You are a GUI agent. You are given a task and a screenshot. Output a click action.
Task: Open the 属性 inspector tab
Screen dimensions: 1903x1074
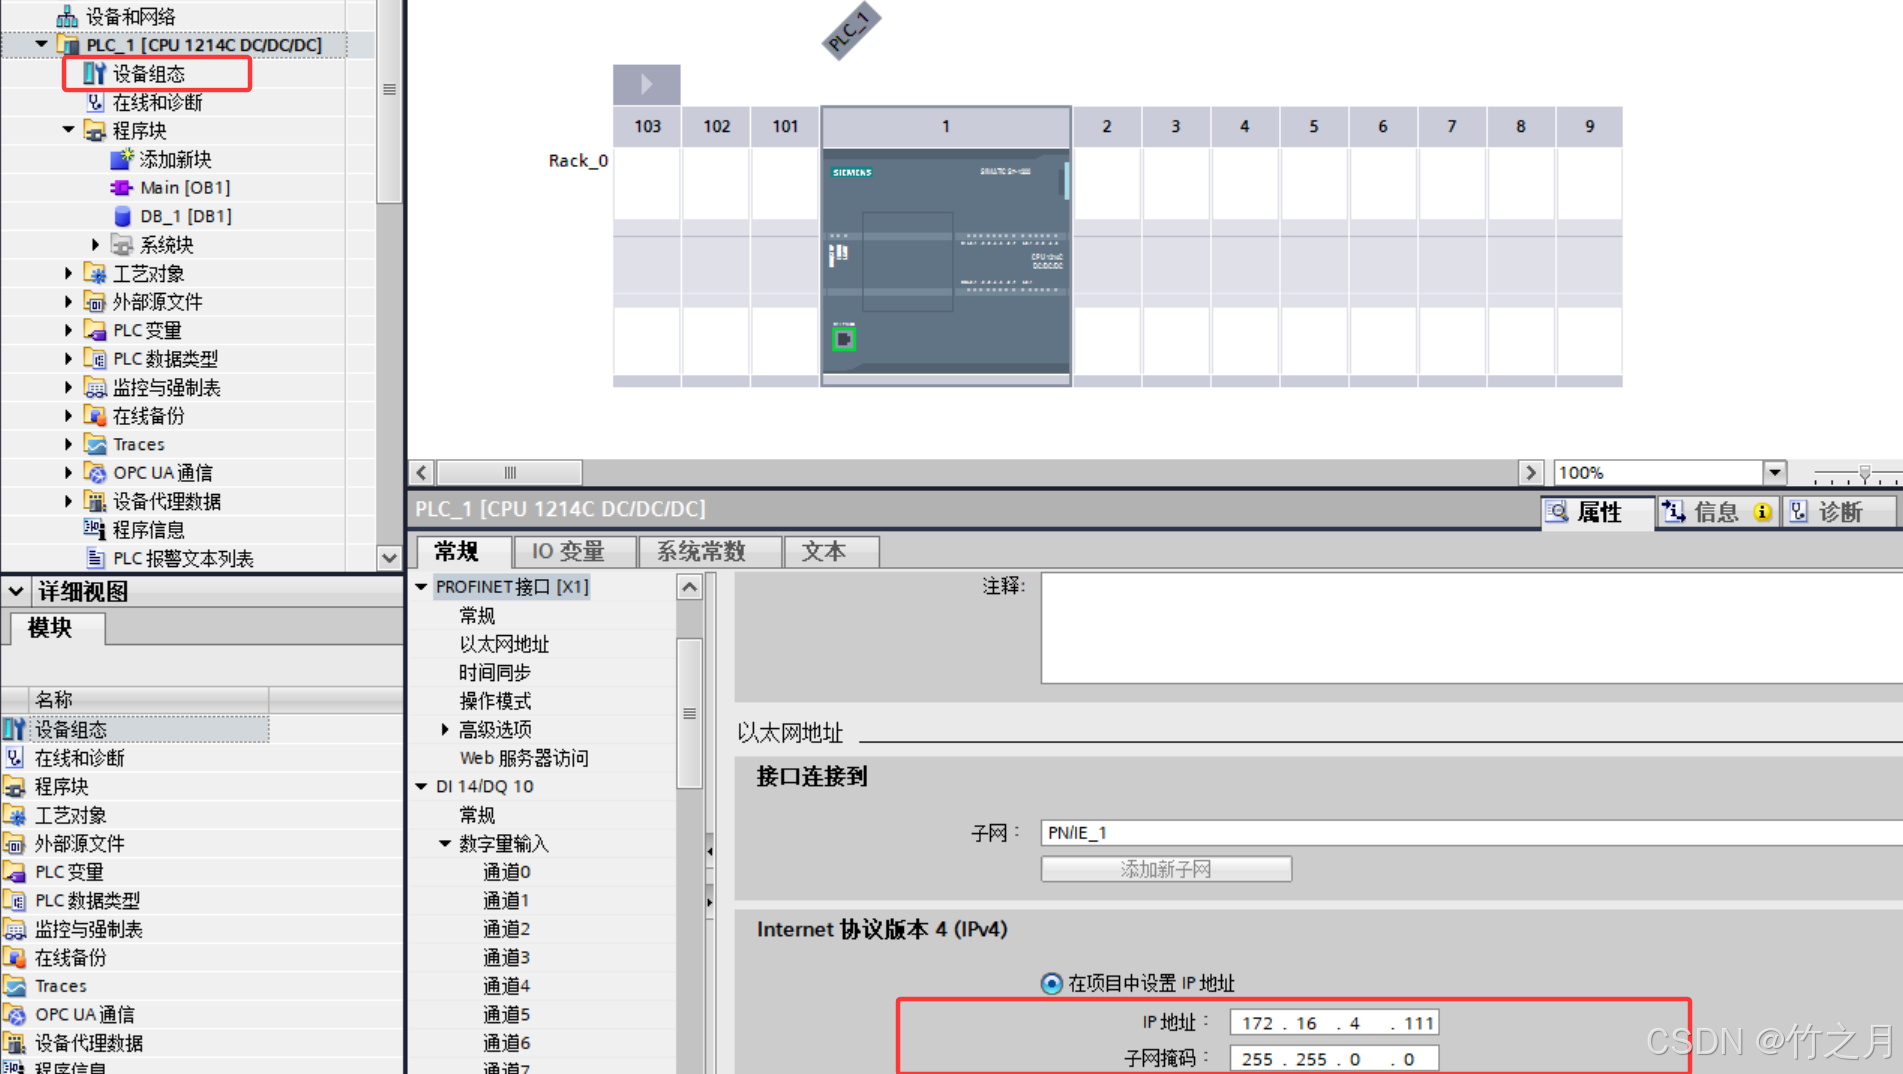[x=1598, y=512]
